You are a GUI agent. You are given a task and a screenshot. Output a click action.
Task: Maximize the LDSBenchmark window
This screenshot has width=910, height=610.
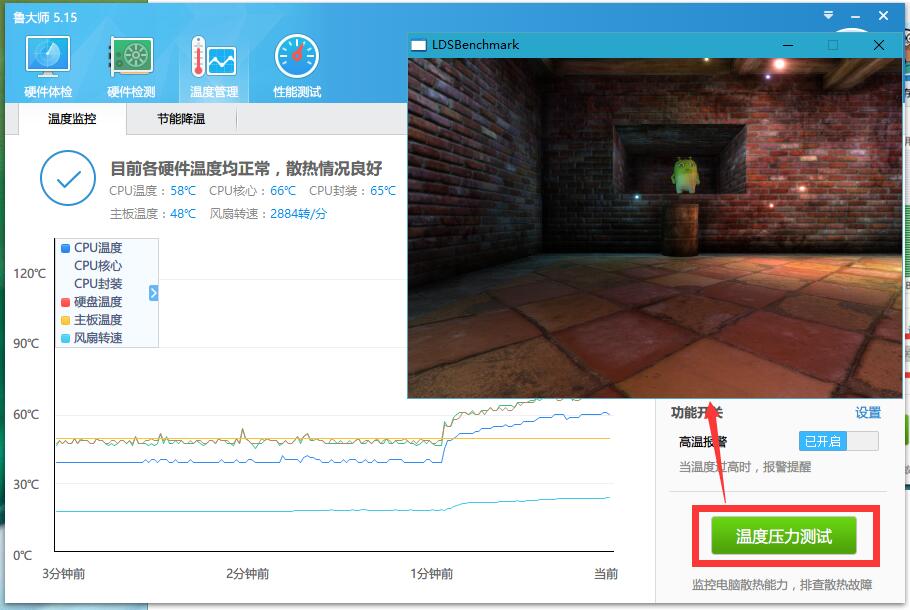pyautogui.click(x=833, y=45)
